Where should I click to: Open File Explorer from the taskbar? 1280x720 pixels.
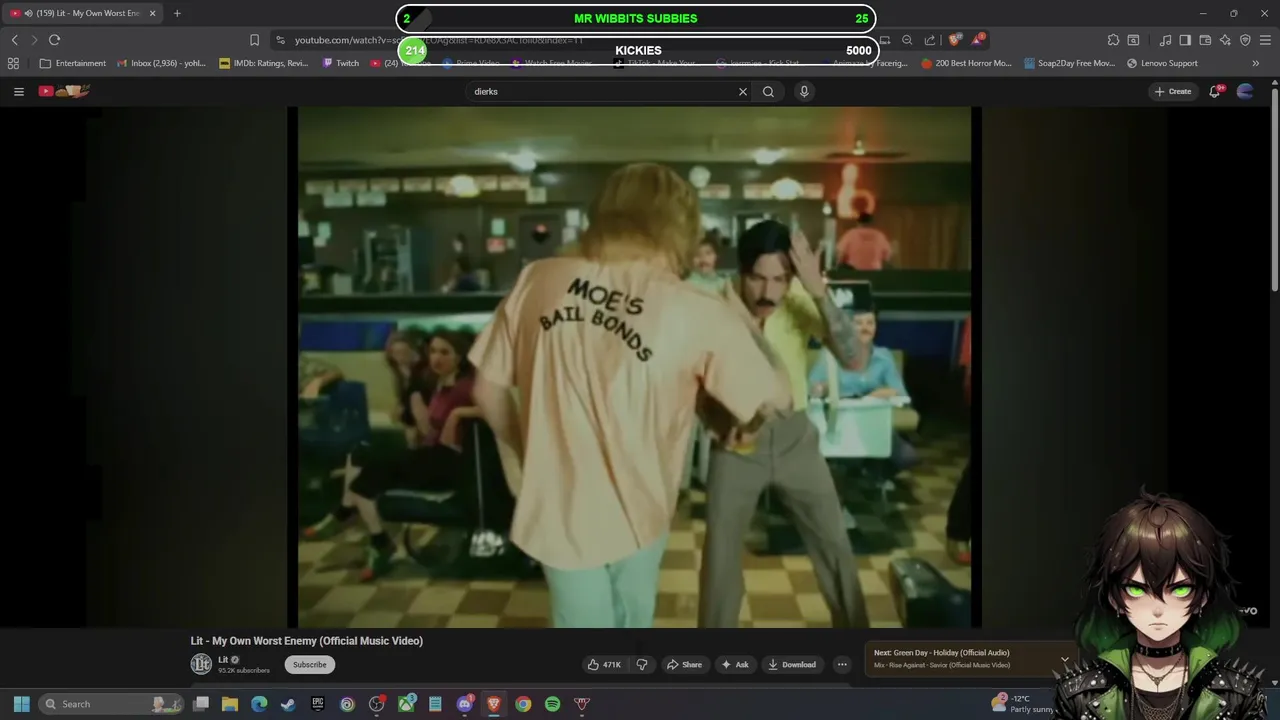230,704
